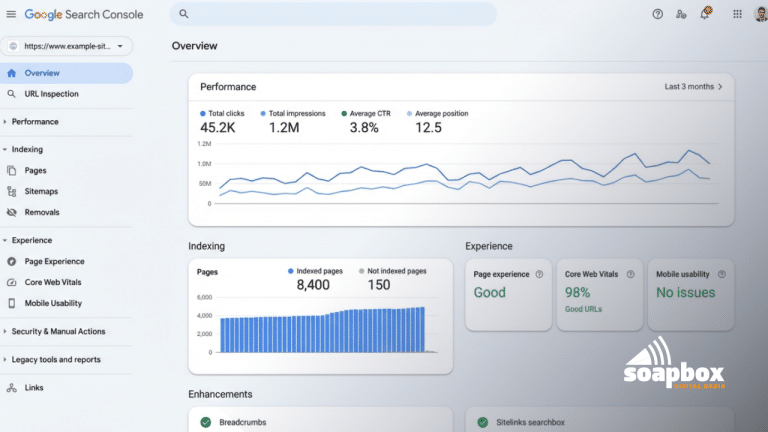Open the Core Web Vitals 98% card
This screenshot has height=432, width=768.
[x=600, y=294]
